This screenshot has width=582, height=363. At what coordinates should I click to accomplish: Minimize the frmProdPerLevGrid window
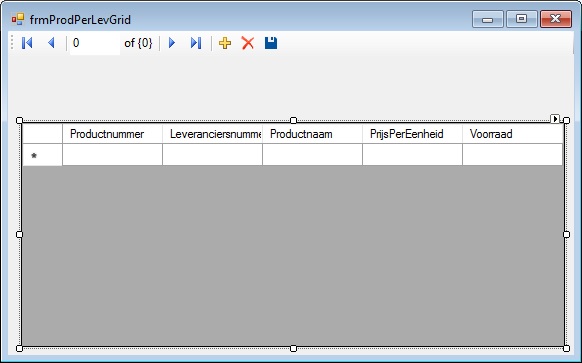pos(487,19)
